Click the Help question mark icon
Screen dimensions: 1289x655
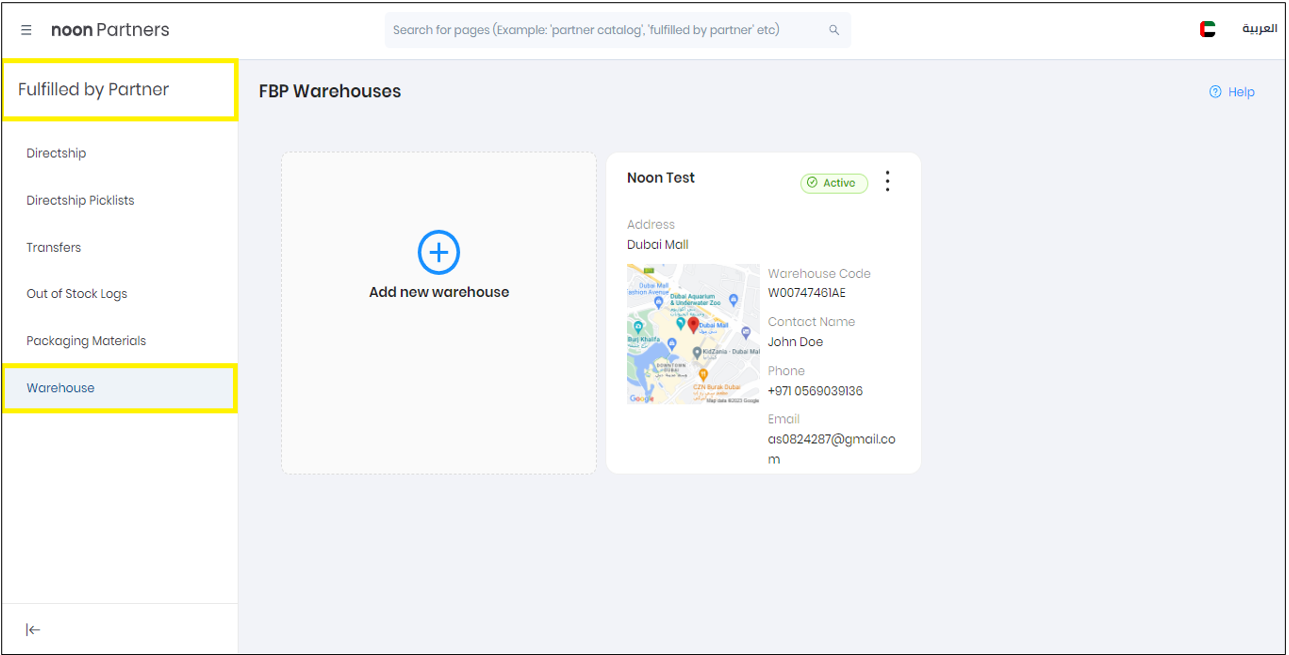[1215, 92]
